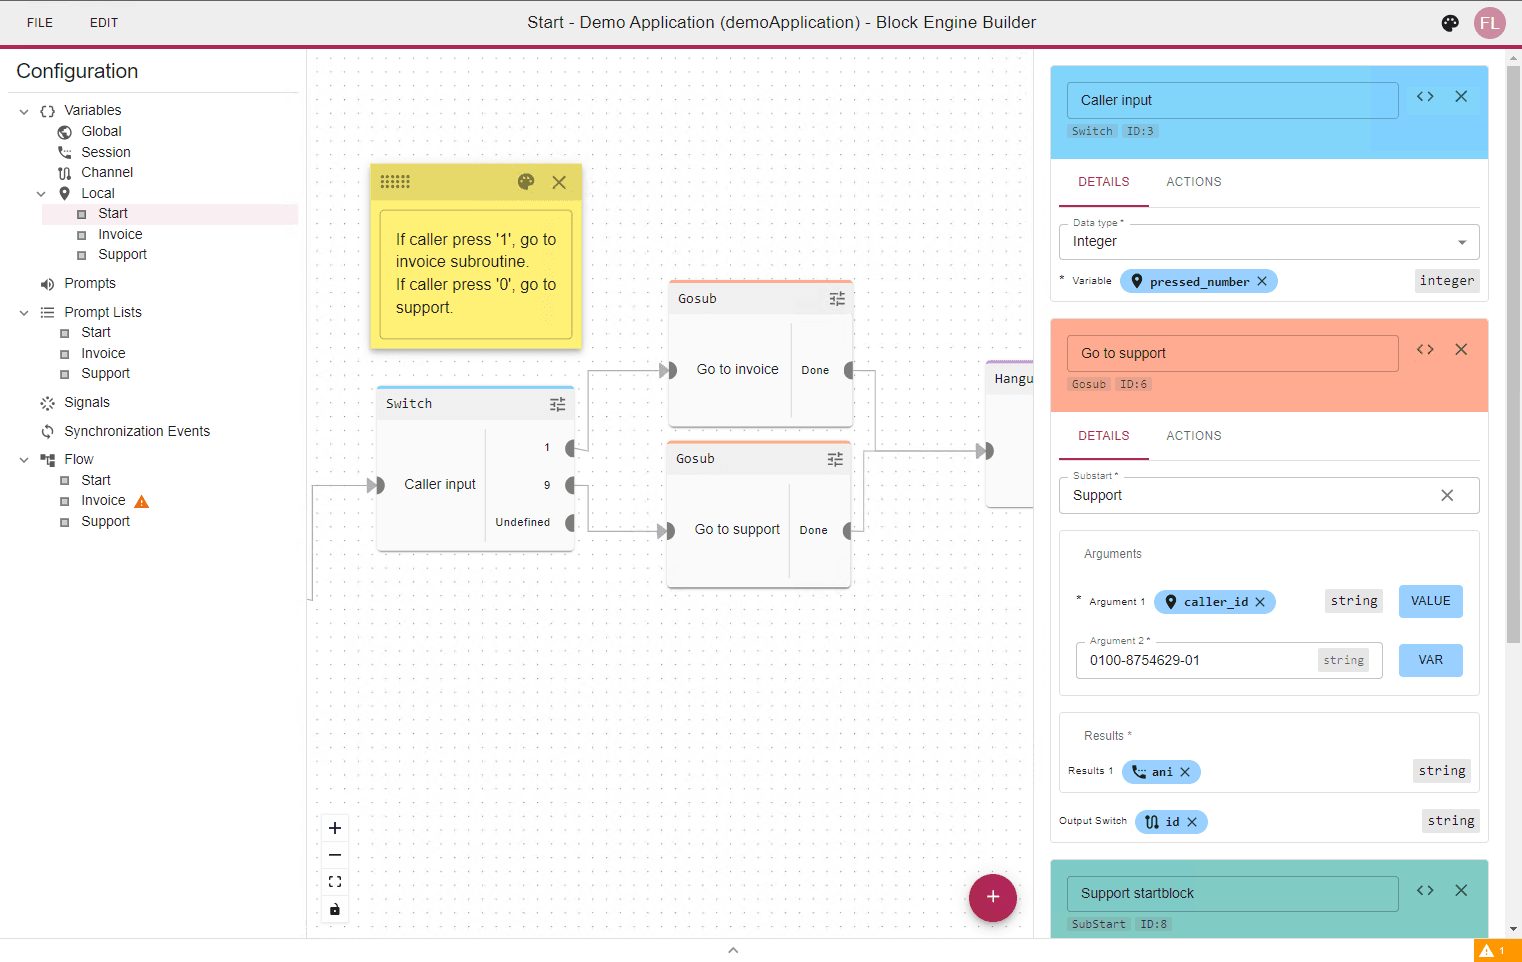This screenshot has width=1522, height=962.
Task: Click the theme palette icon in the top bar
Action: pos(1450,22)
